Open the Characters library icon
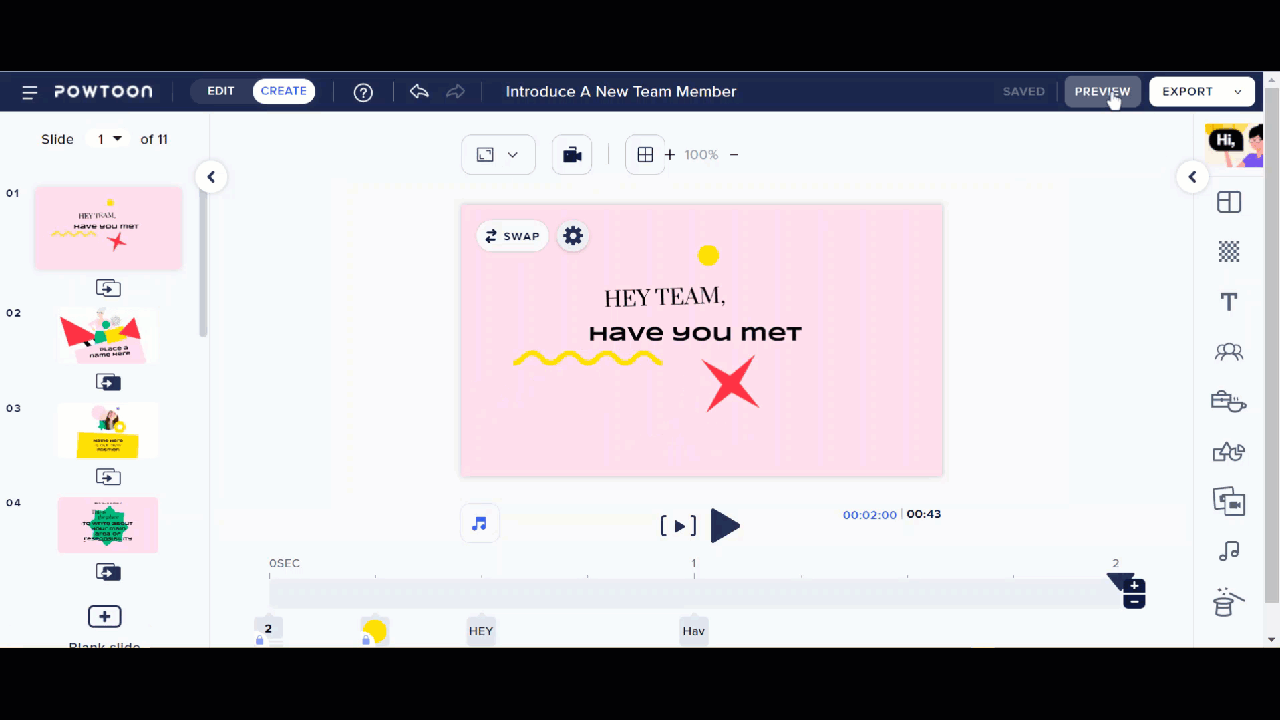 click(1229, 351)
